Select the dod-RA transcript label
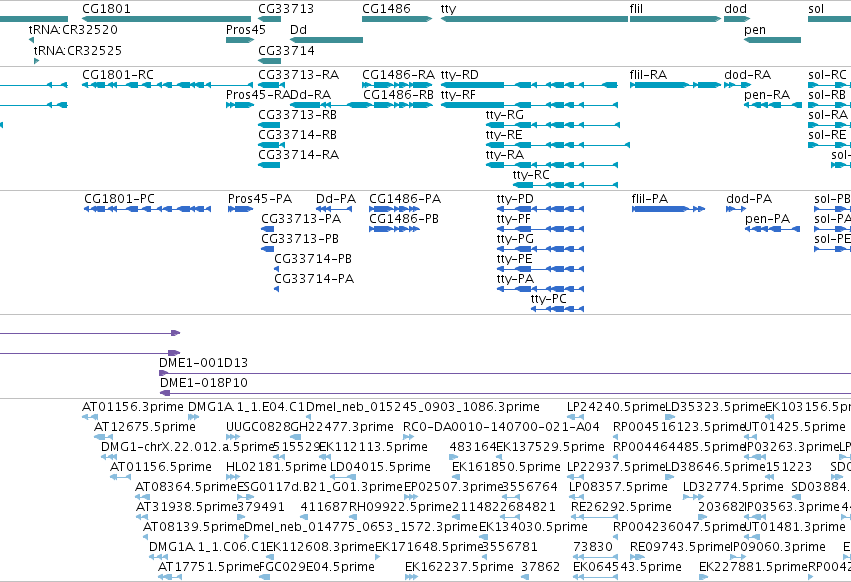The image size is (851, 582). [747, 75]
